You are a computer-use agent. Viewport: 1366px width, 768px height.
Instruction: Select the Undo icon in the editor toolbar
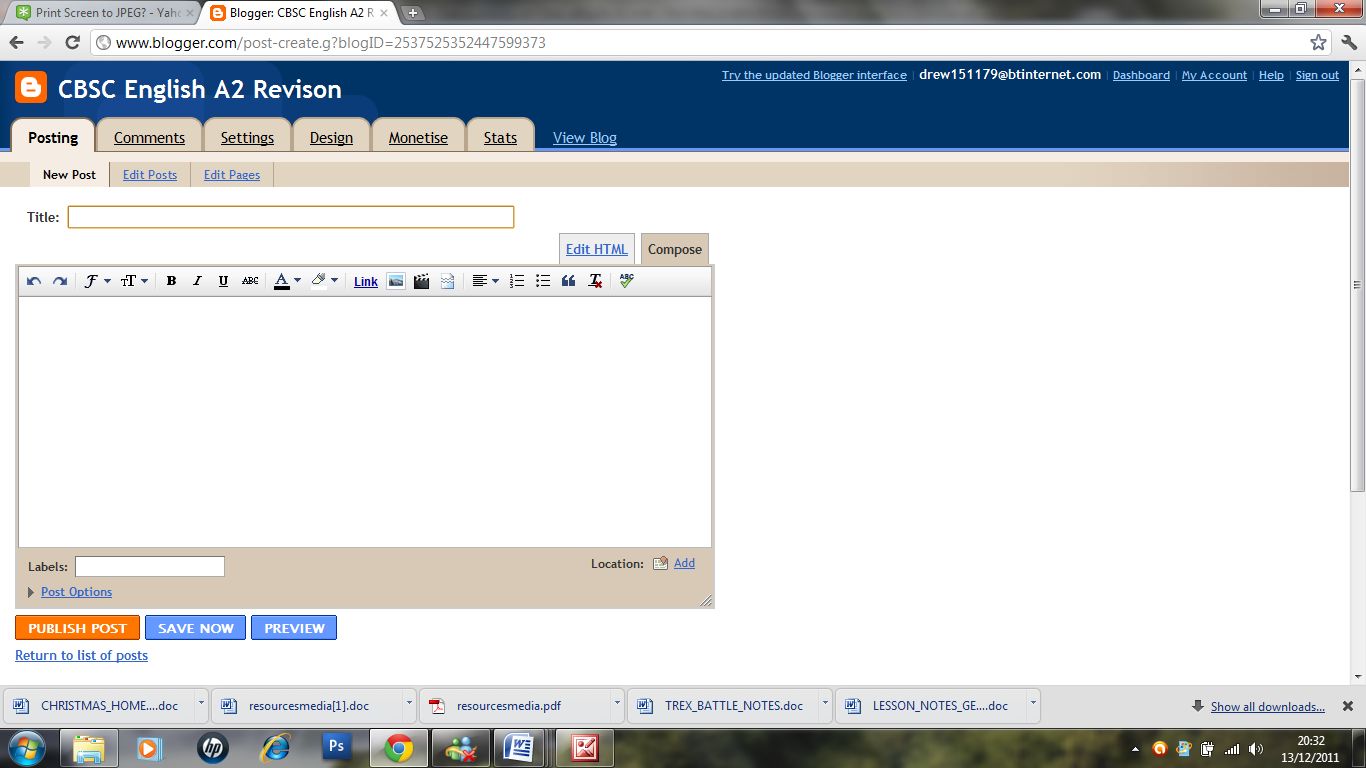[x=33, y=281]
